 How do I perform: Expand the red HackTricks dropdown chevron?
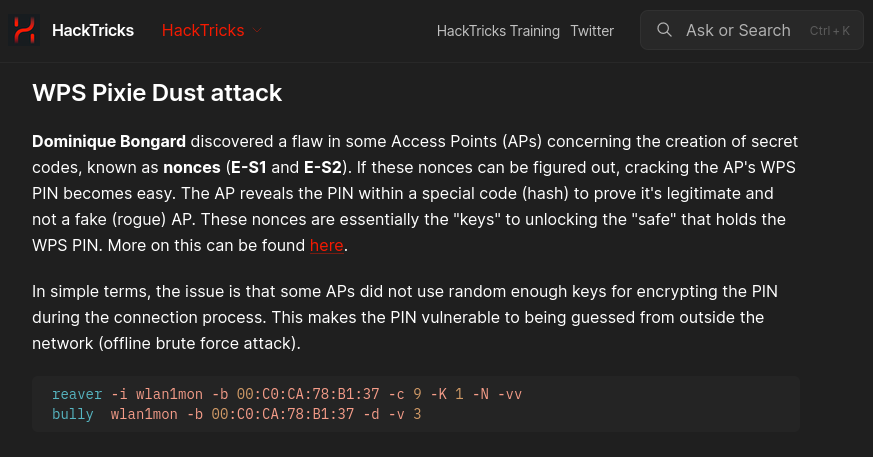coord(257,31)
